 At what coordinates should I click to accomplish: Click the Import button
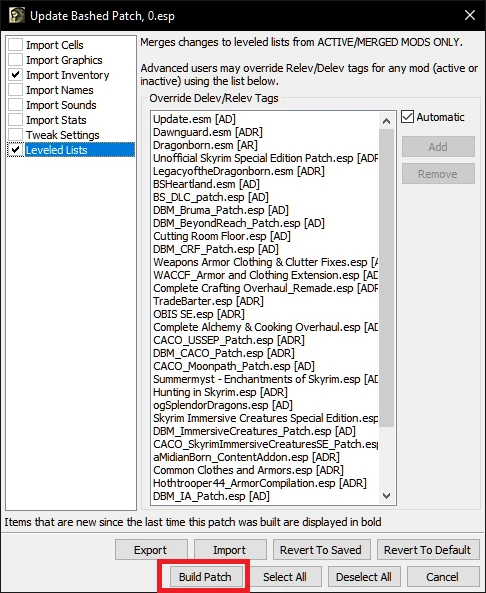click(230, 550)
